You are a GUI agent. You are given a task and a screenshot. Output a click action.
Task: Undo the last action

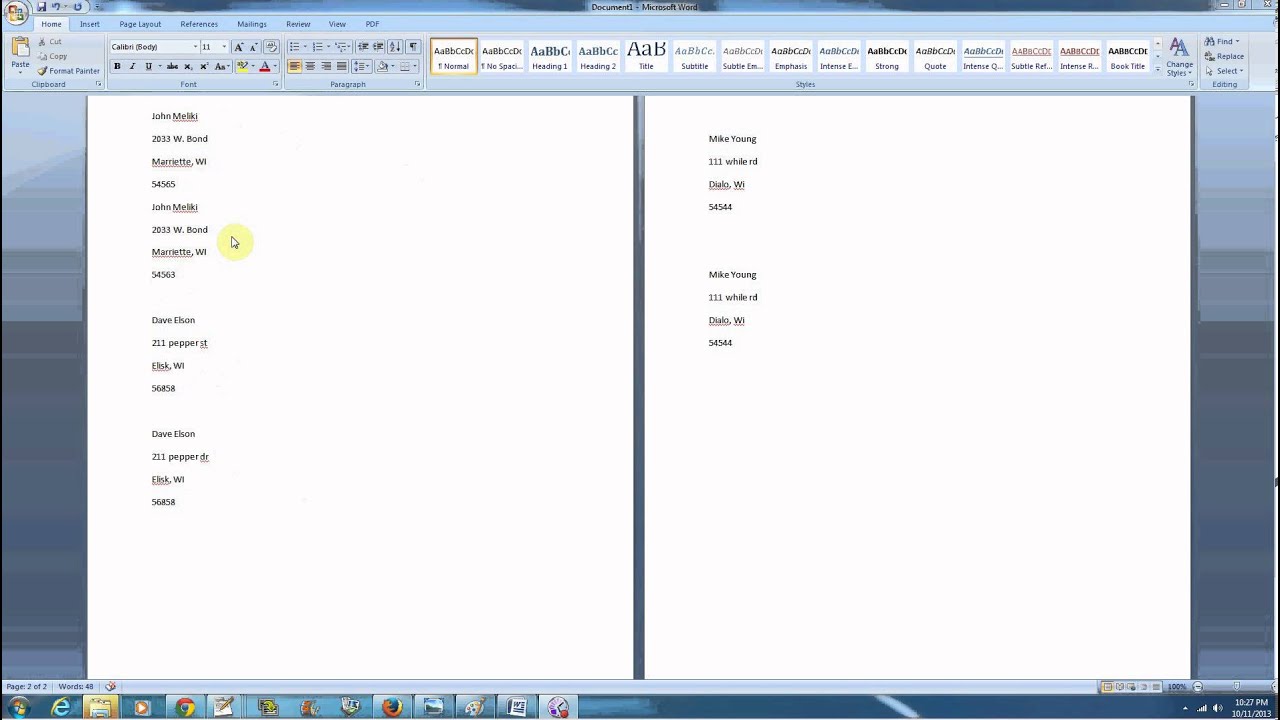tap(55, 7)
